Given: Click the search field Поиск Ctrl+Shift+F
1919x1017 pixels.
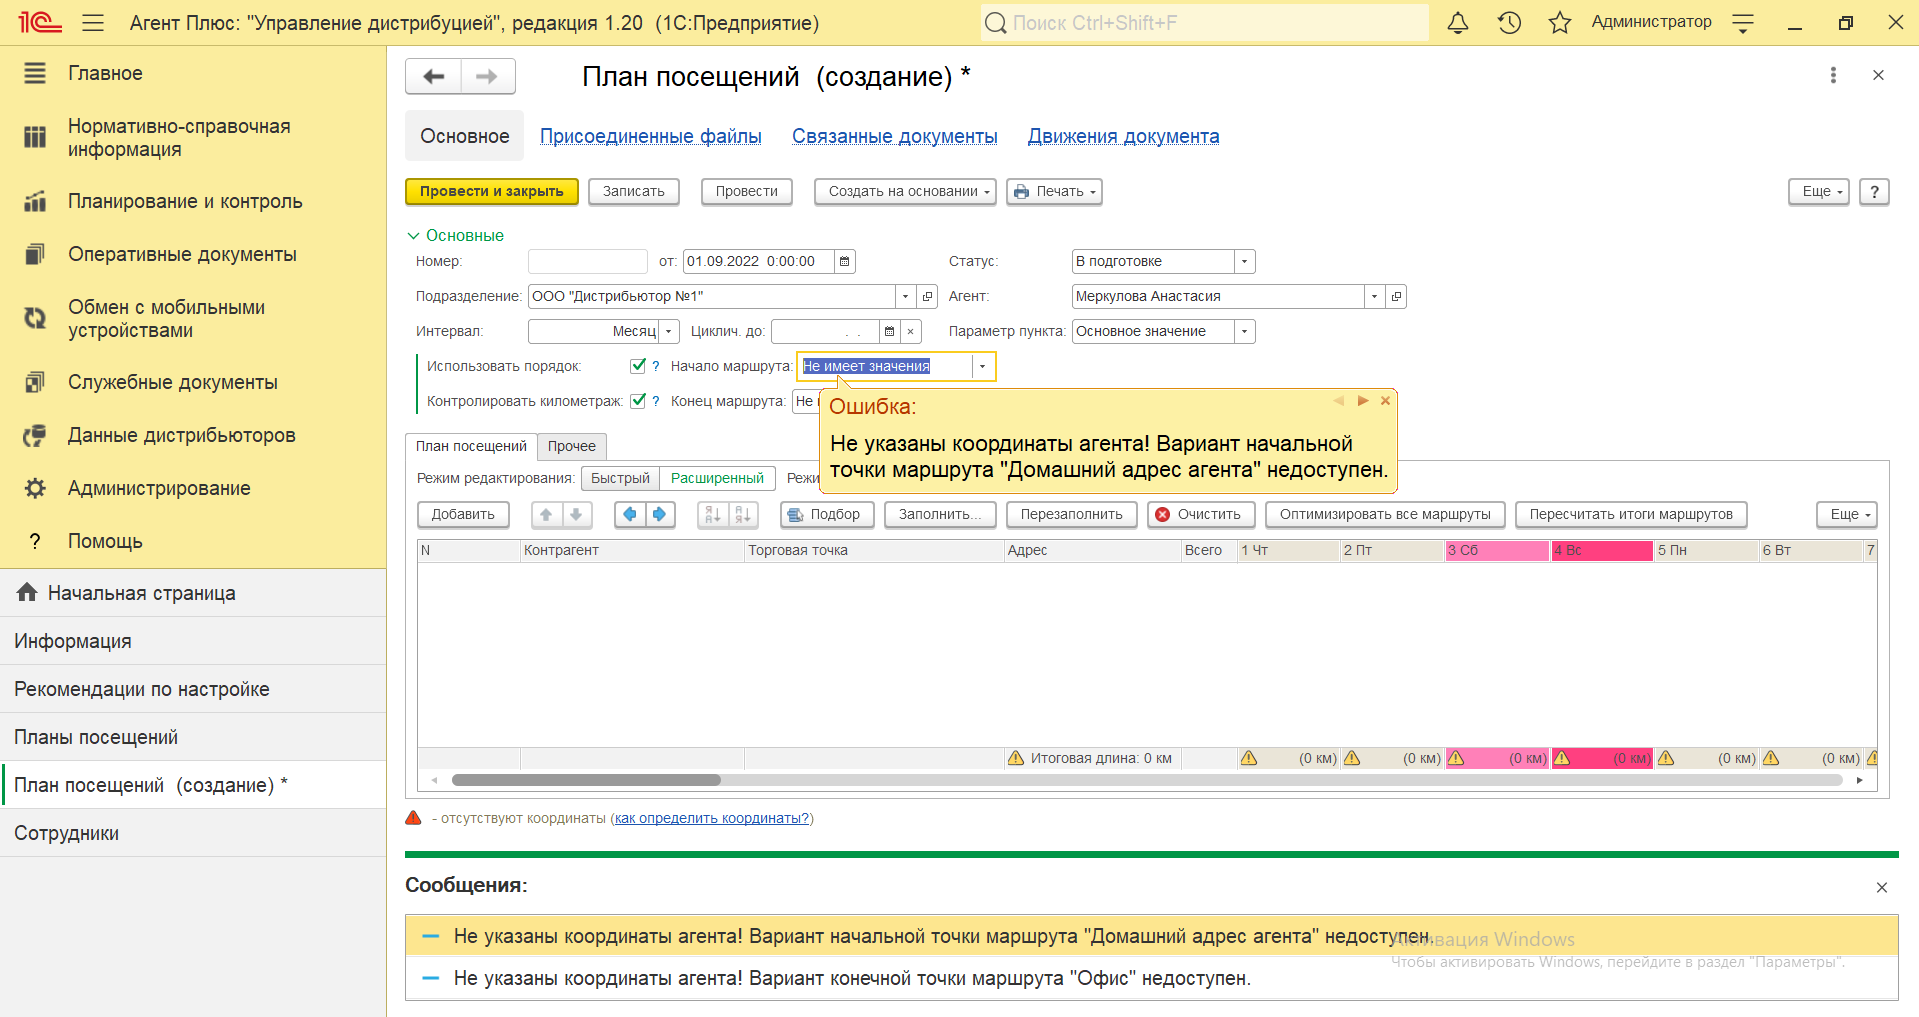Looking at the screenshot, I should pyautogui.click(x=1204, y=22).
